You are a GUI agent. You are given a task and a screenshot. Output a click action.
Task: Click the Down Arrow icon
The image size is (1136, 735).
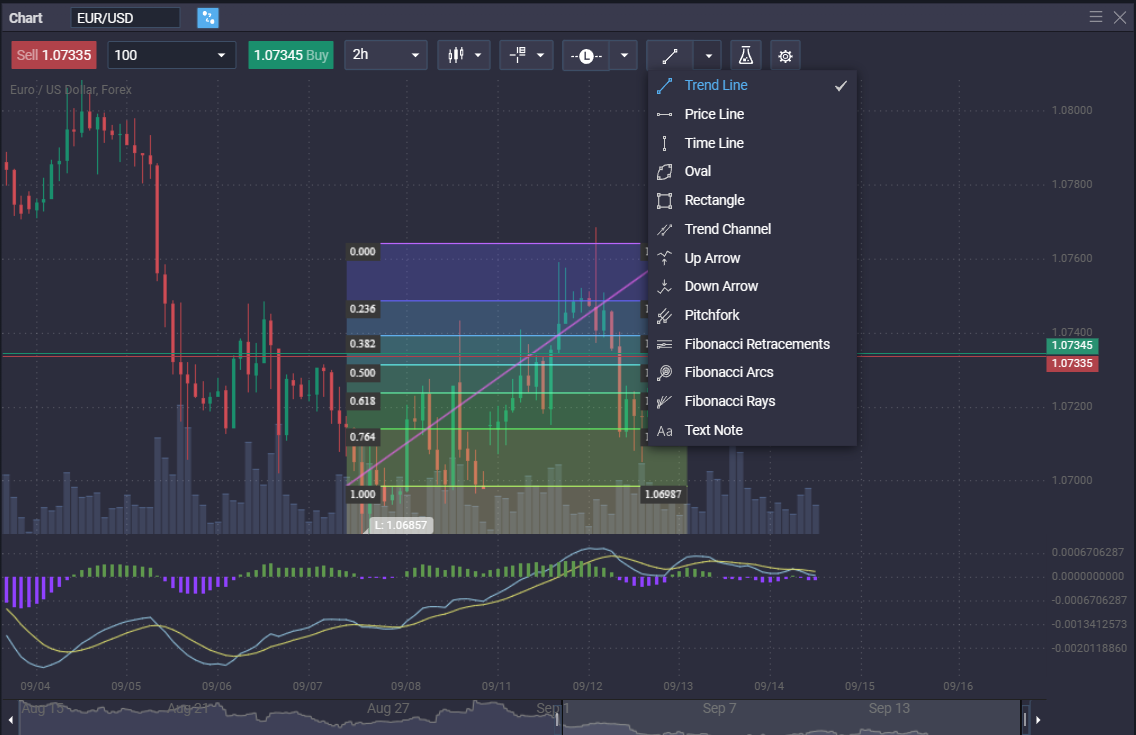[x=664, y=287]
